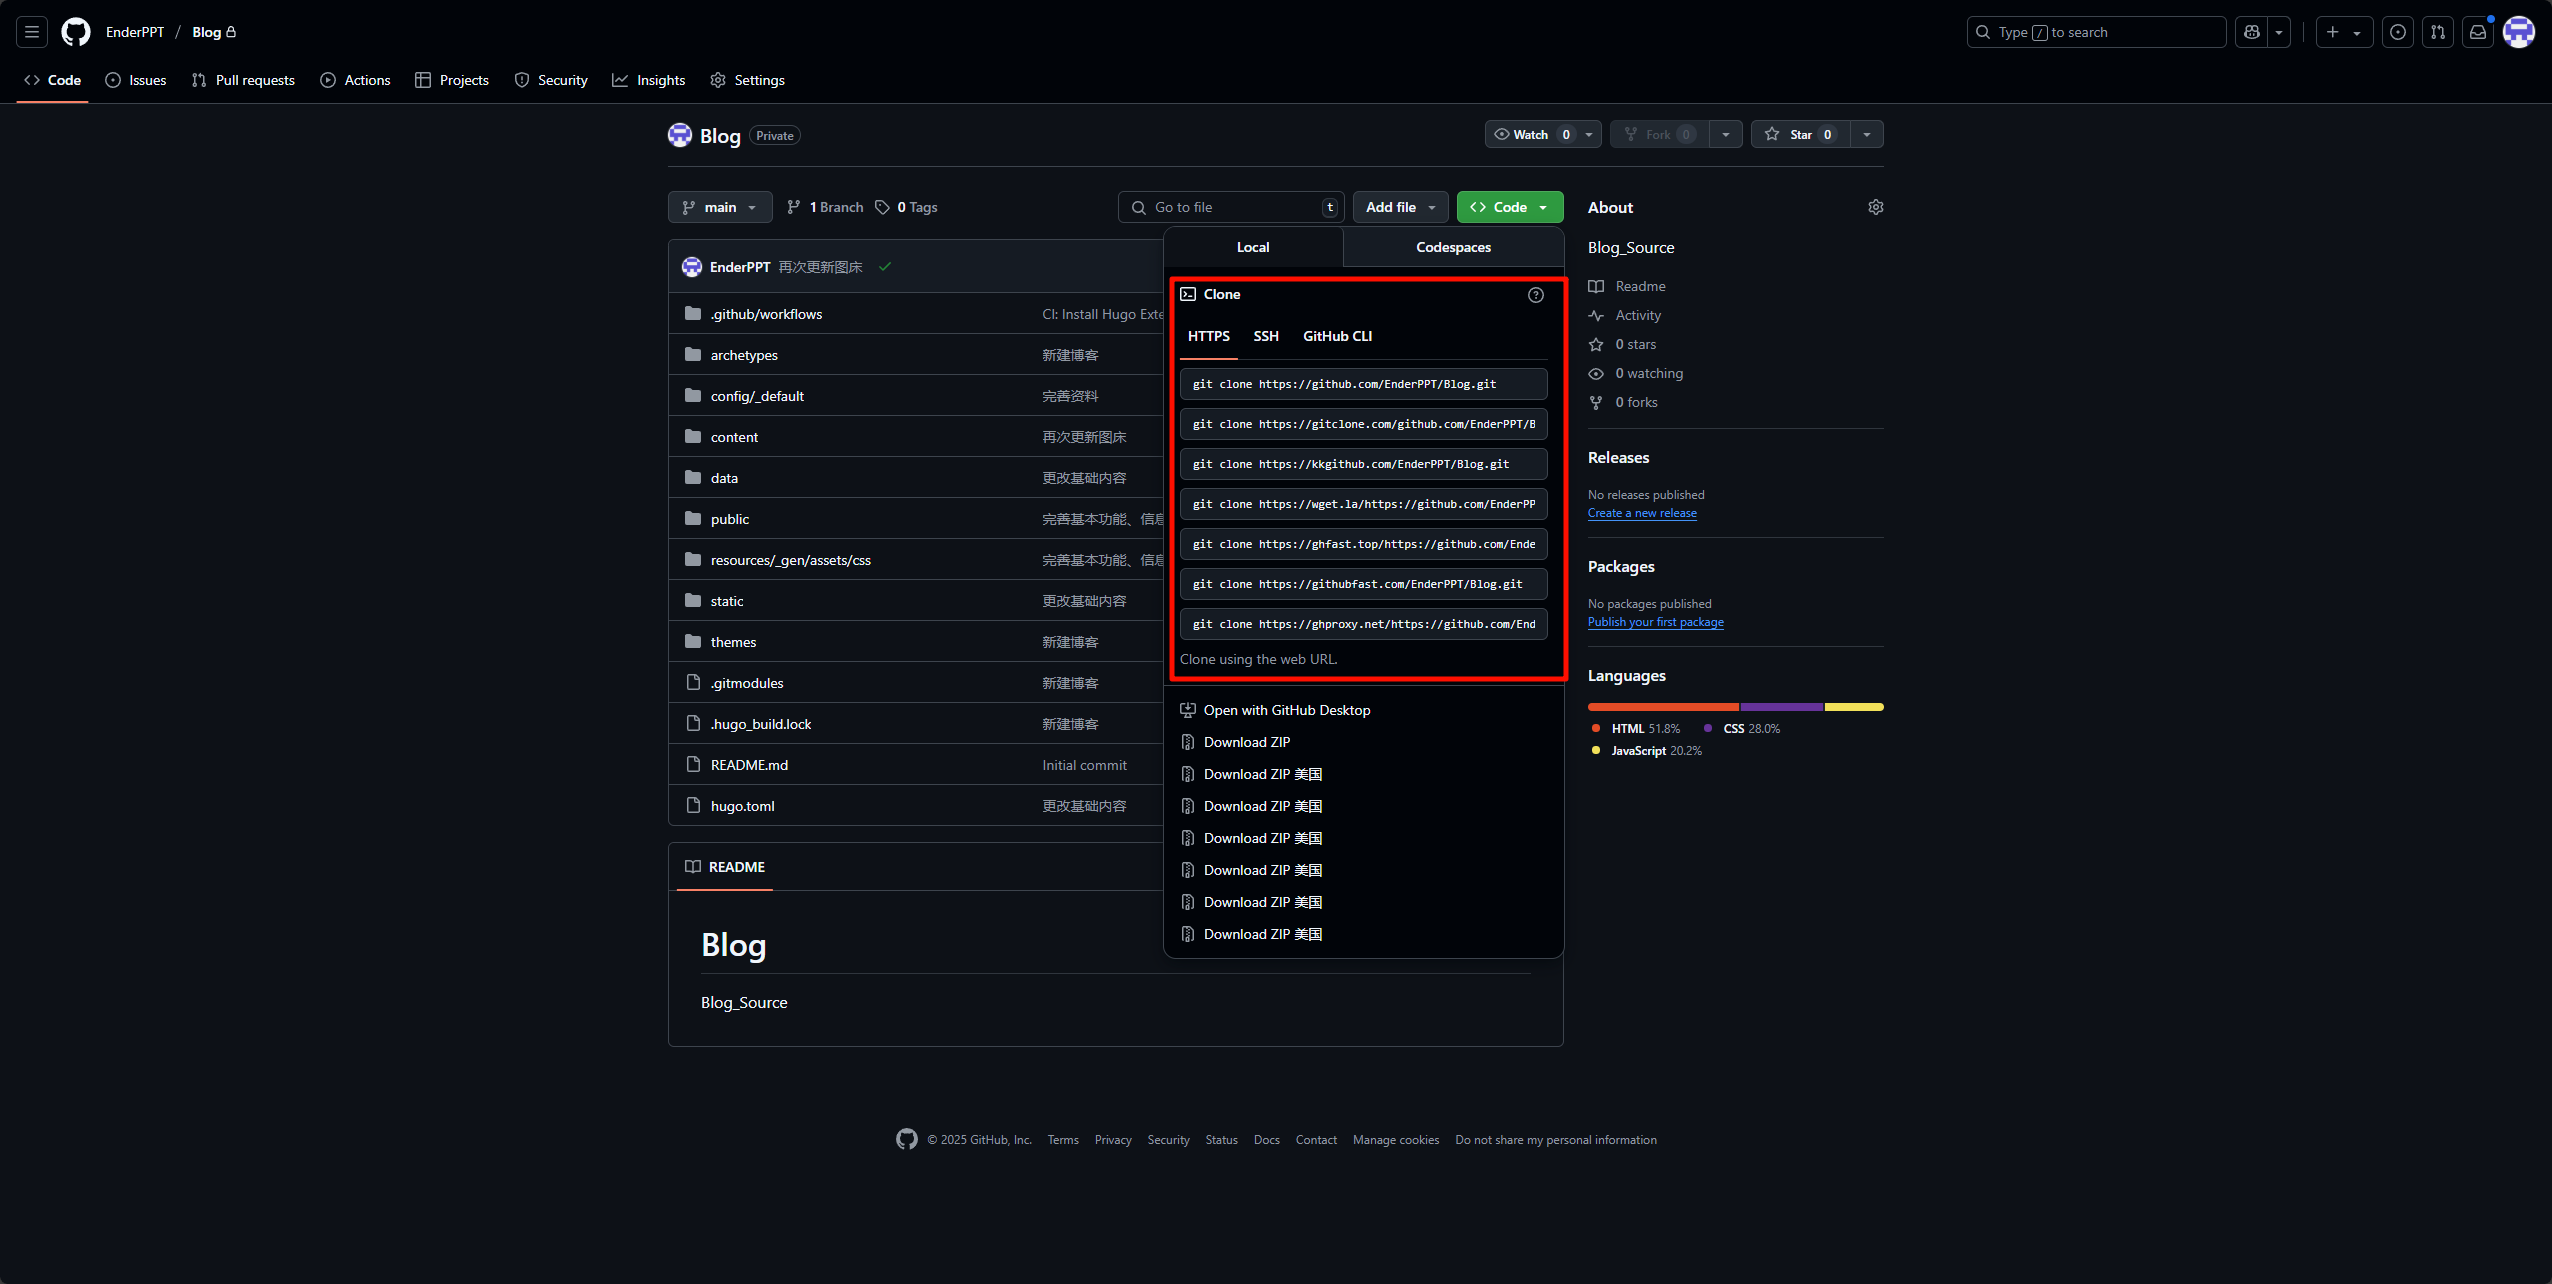Viewport: 2552px width, 1284px height.
Task: Open the issues icon in top bar
Action: pyautogui.click(x=2398, y=32)
